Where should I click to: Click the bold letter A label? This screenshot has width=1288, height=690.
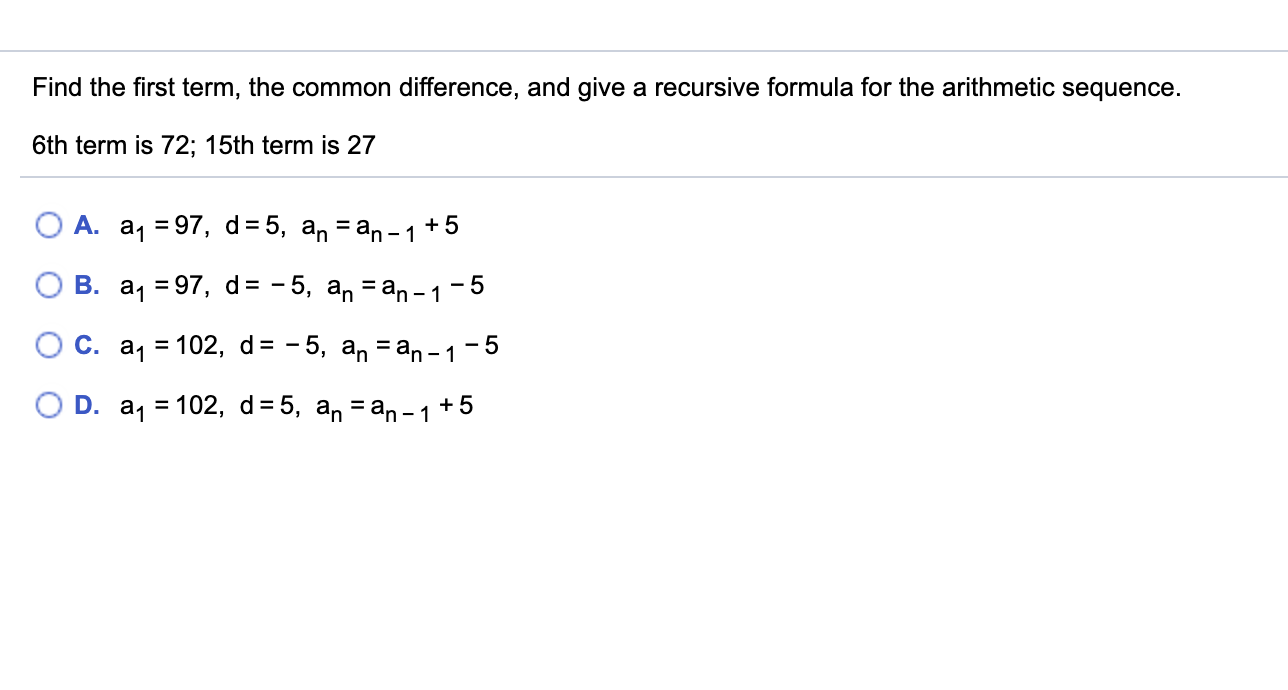tap(86, 225)
